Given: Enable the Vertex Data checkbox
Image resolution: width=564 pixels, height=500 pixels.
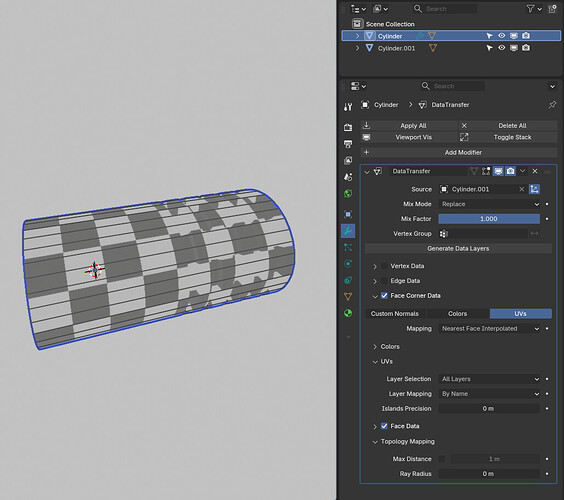Looking at the screenshot, I should [x=384, y=266].
